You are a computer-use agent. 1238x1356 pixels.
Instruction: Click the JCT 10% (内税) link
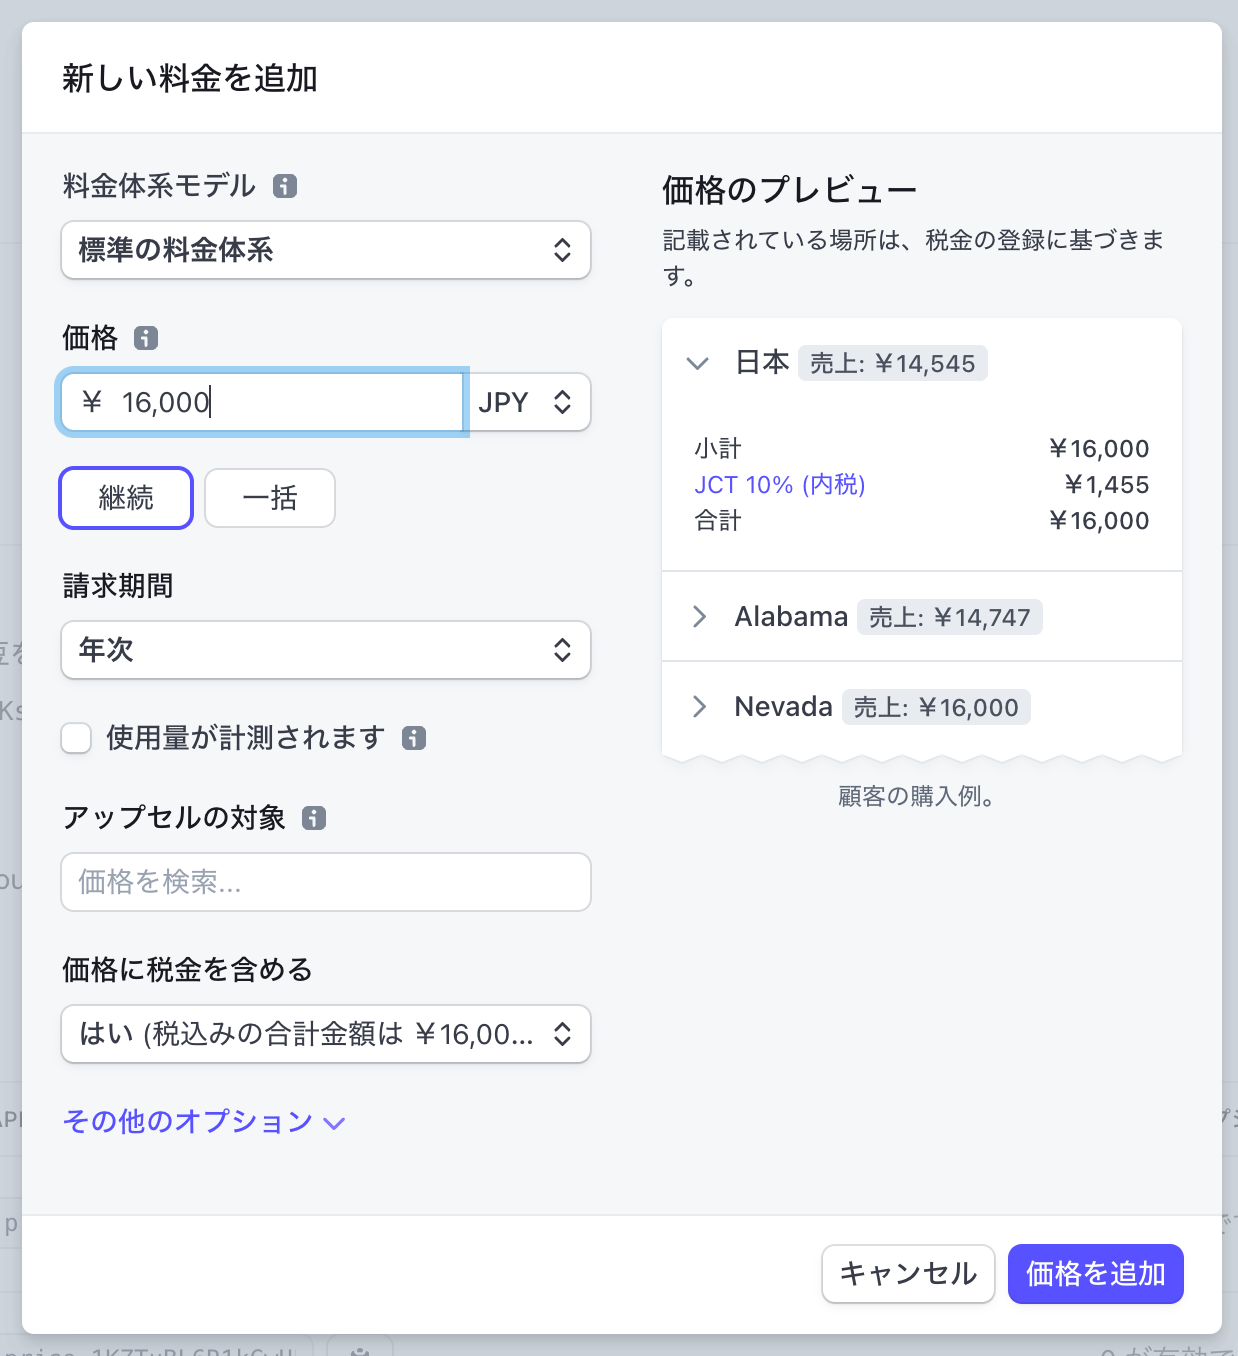[x=780, y=485]
